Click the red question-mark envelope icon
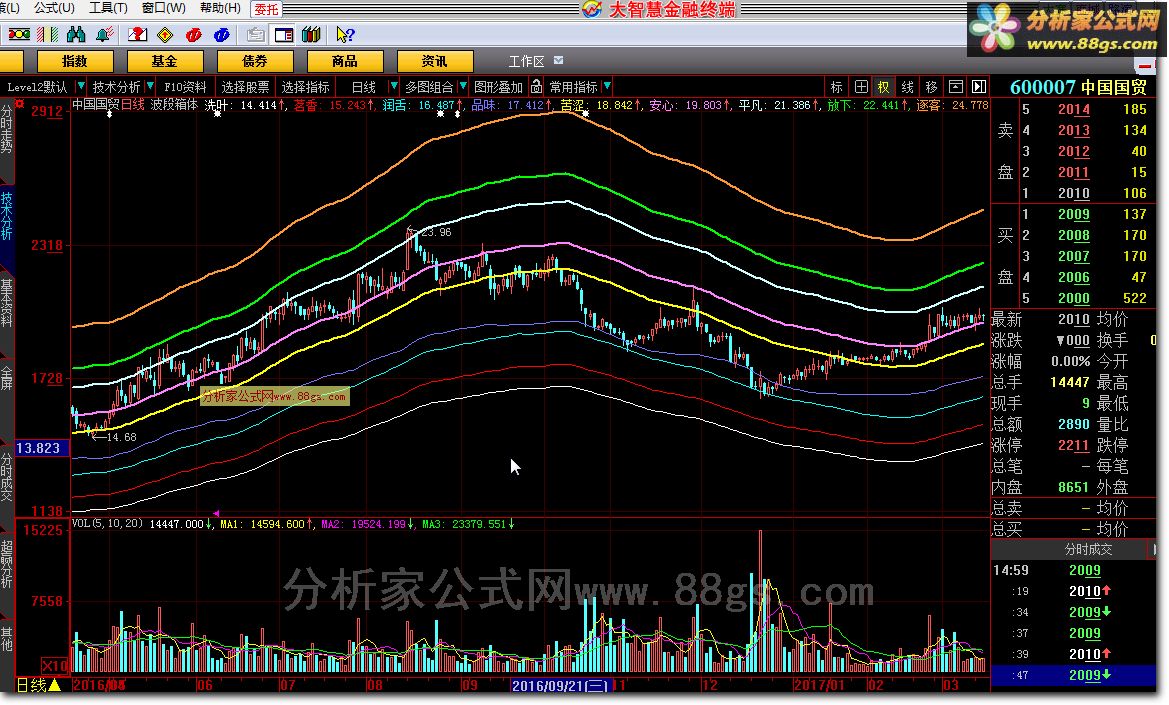 pos(137,34)
